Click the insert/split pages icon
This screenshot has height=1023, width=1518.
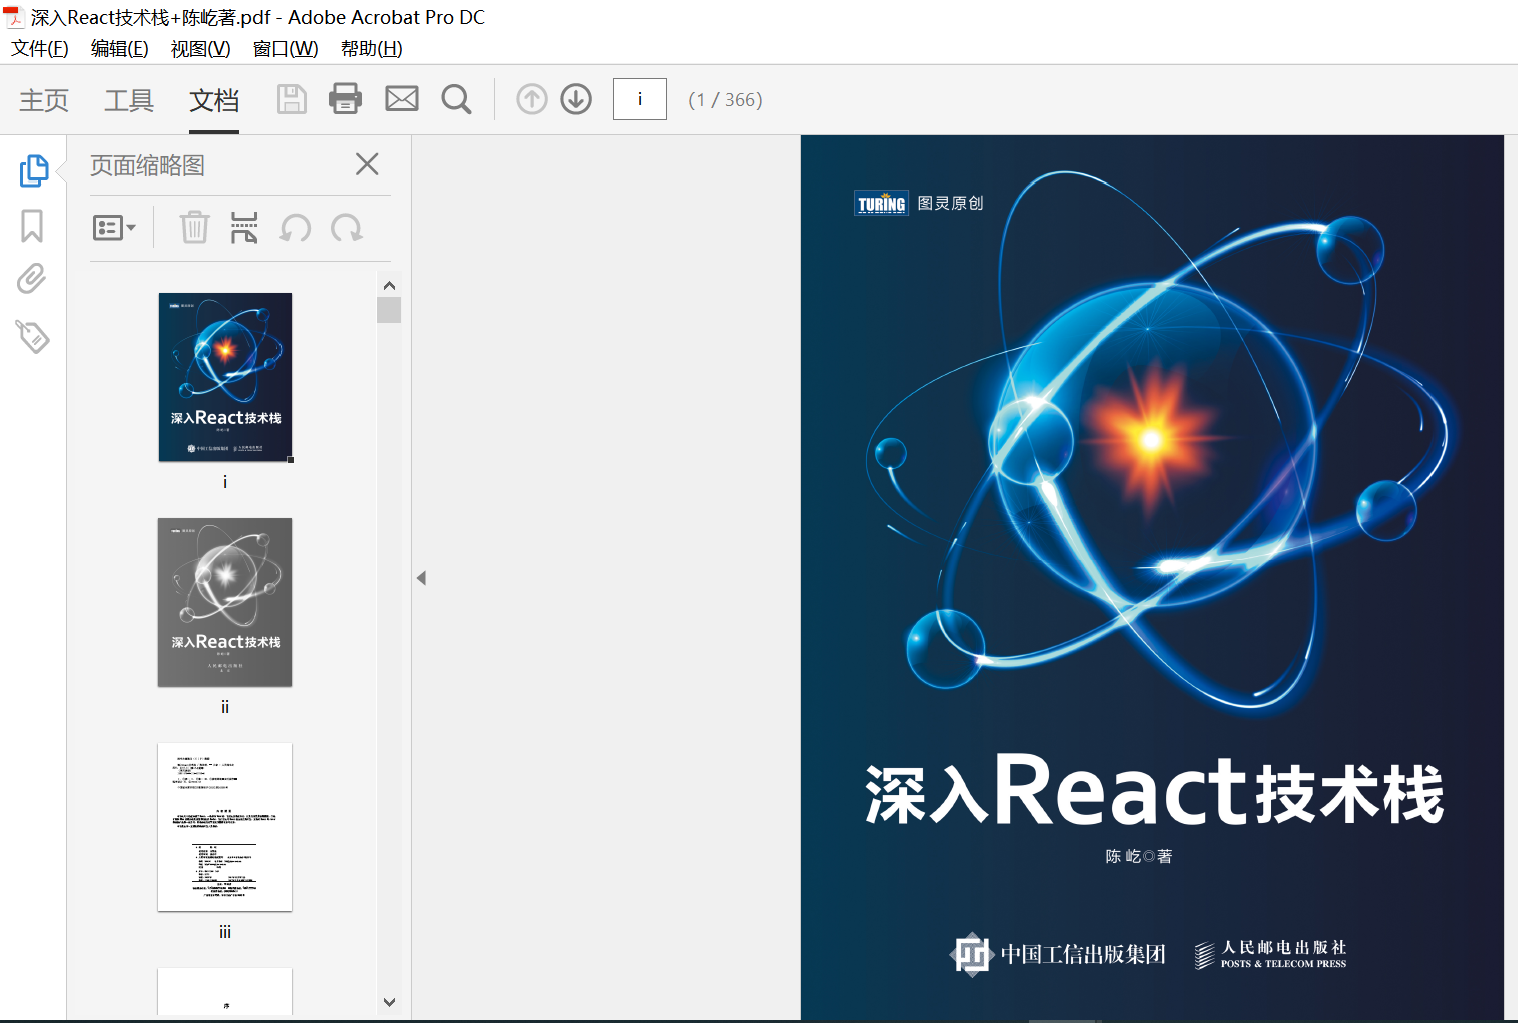[244, 228]
